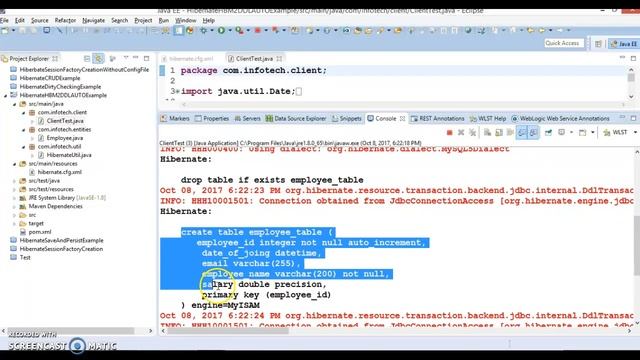The width and height of the screenshot is (640, 360).
Task: Click the Console horizontal scrollbar thumb
Action: coord(228,331)
